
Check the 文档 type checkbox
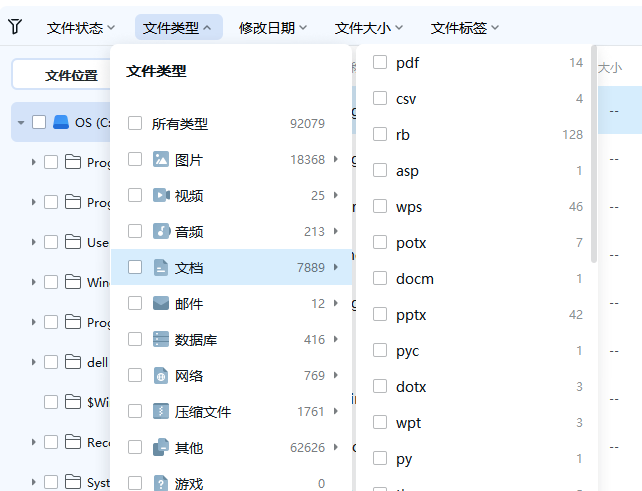click(x=135, y=267)
